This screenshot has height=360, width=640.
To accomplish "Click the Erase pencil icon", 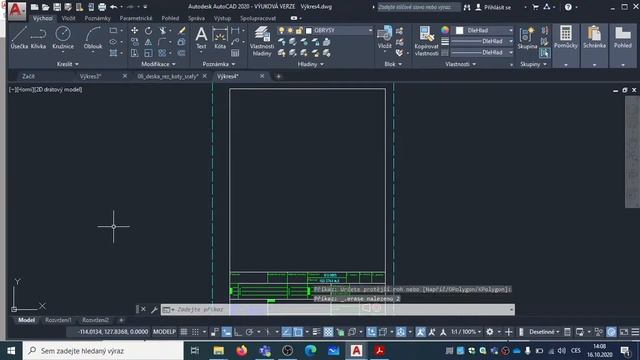I will click(x=182, y=31).
